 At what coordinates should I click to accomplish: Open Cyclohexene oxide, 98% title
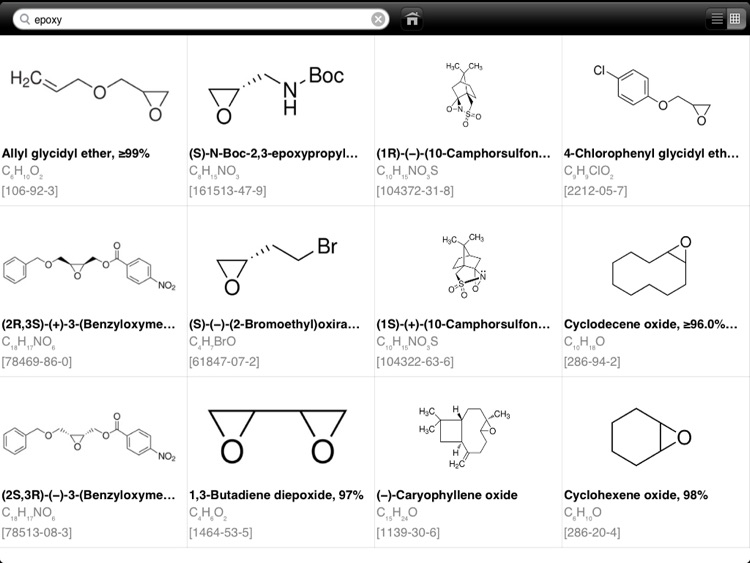tap(636, 495)
